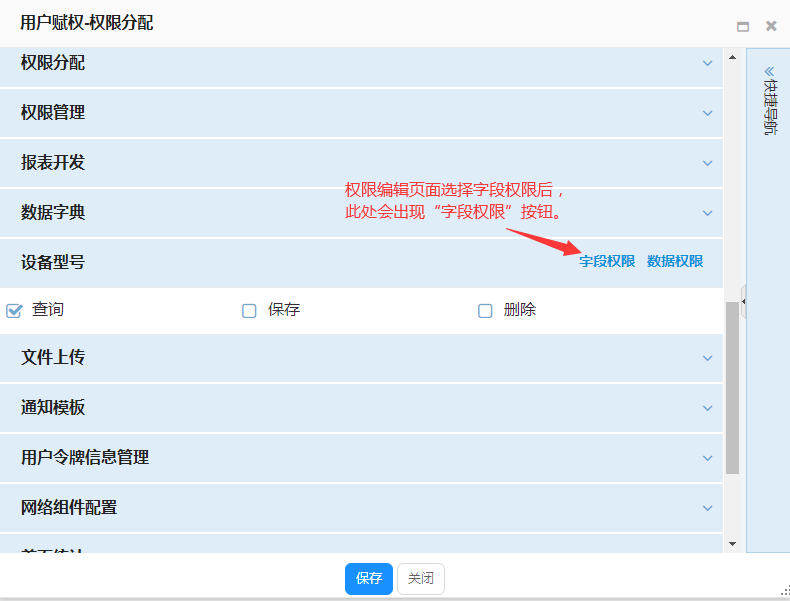Enable the 保存 permission checkbox

(x=250, y=311)
